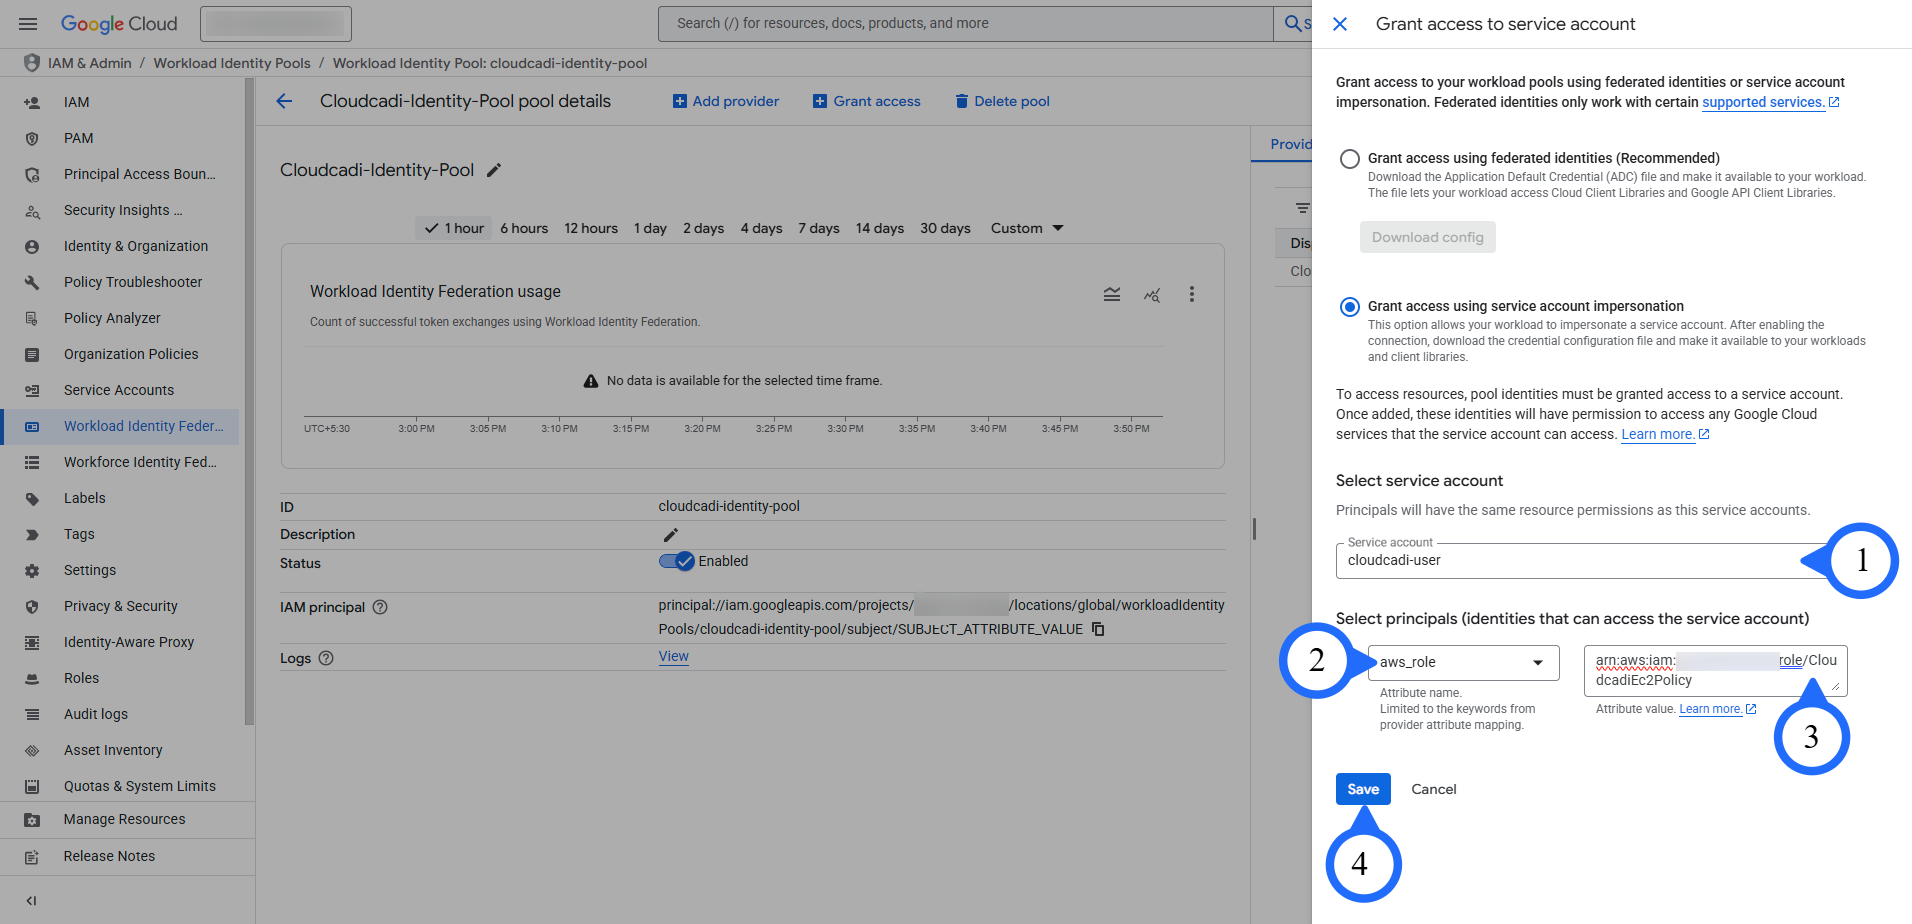The width and height of the screenshot is (1912, 924).
Task: Open the main navigation hamburger menu
Action: tap(28, 24)
